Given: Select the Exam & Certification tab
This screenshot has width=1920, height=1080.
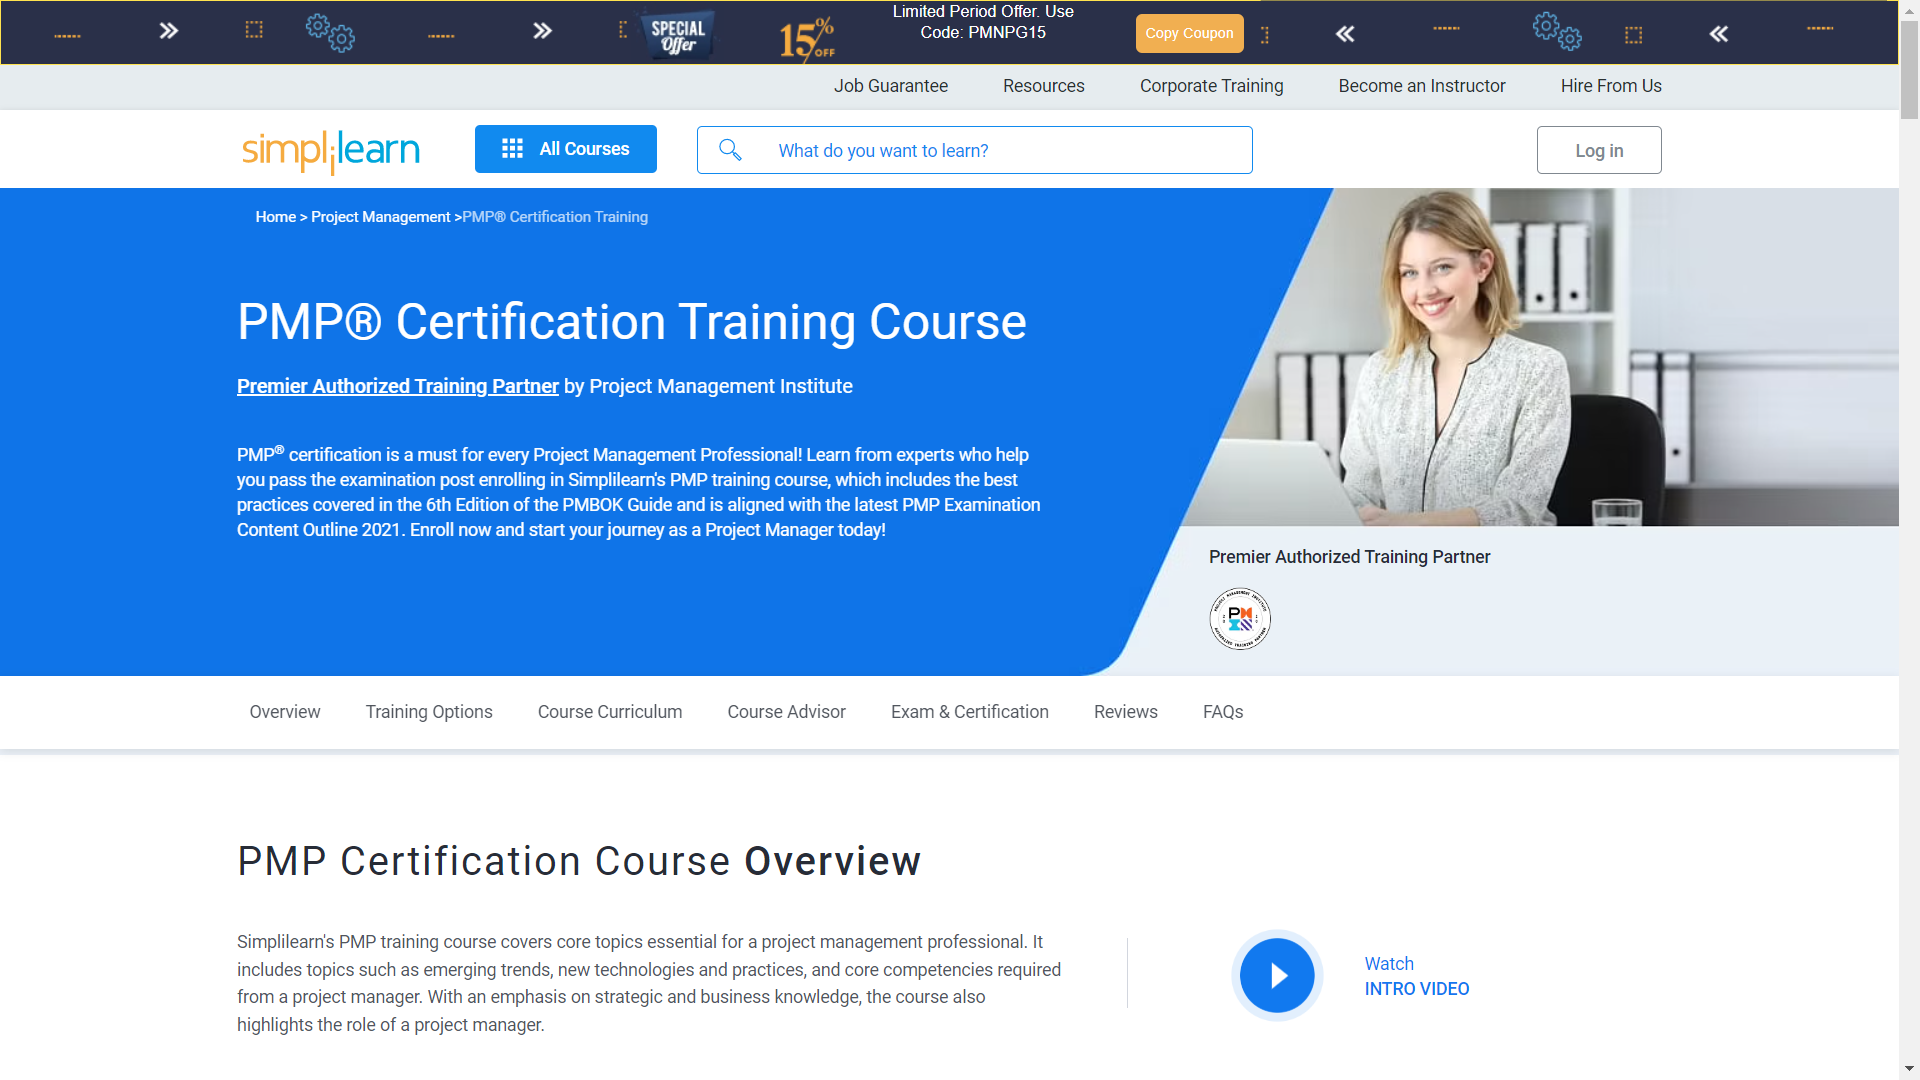Looking at the screenshot, I should pos(969,712).
